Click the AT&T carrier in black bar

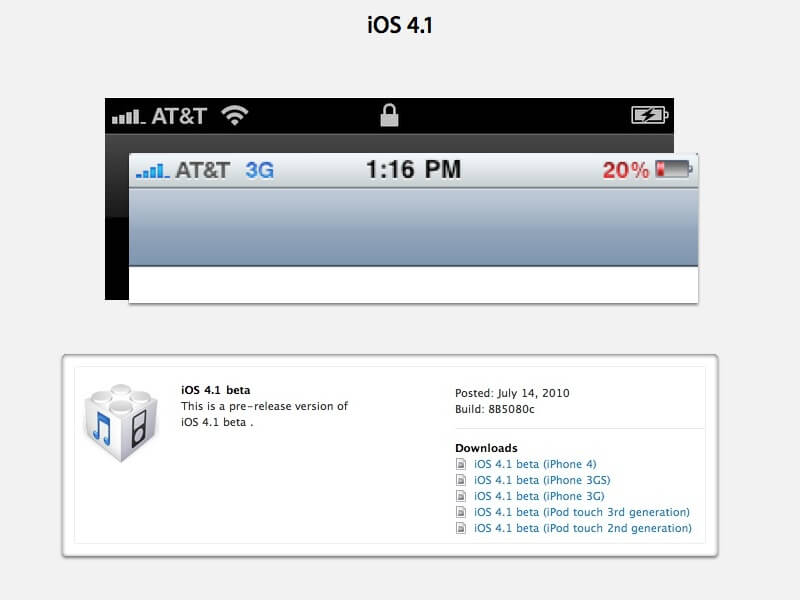tap(179, 116)
